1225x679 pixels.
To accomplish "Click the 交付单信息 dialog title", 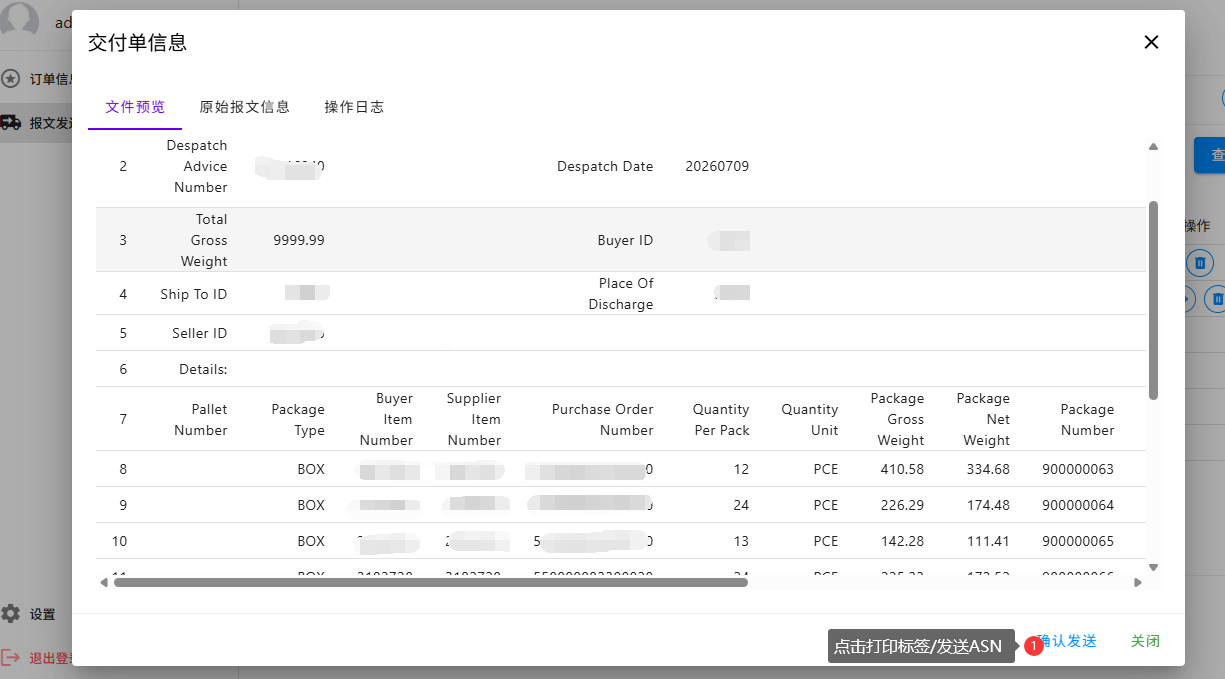I will pos(137,42).
